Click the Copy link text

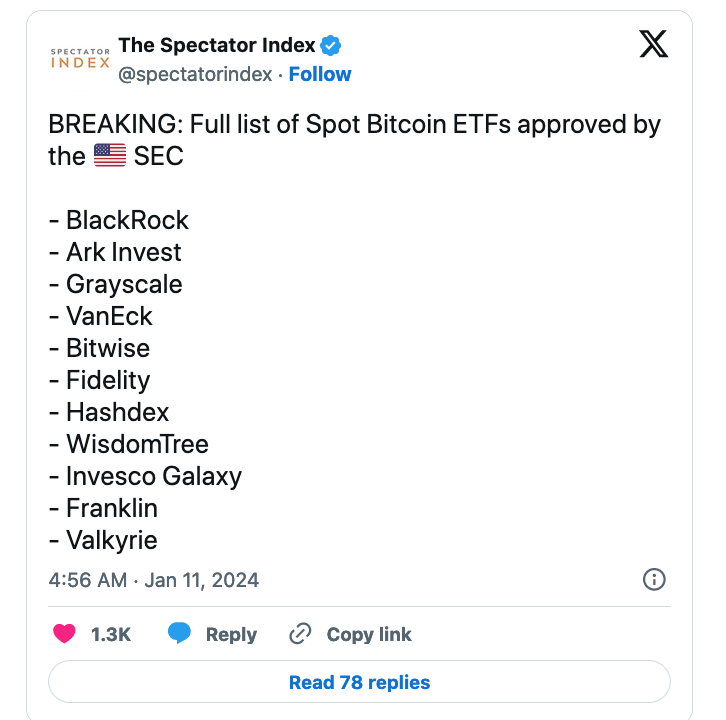[x=369, y=634]
